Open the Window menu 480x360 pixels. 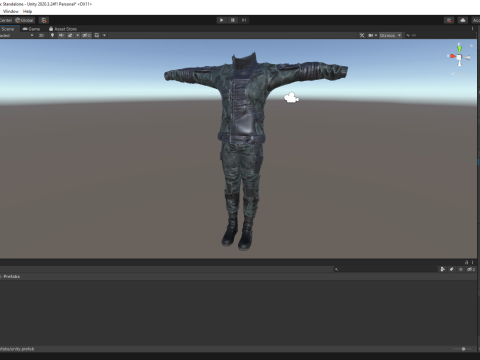coord(11,11)
